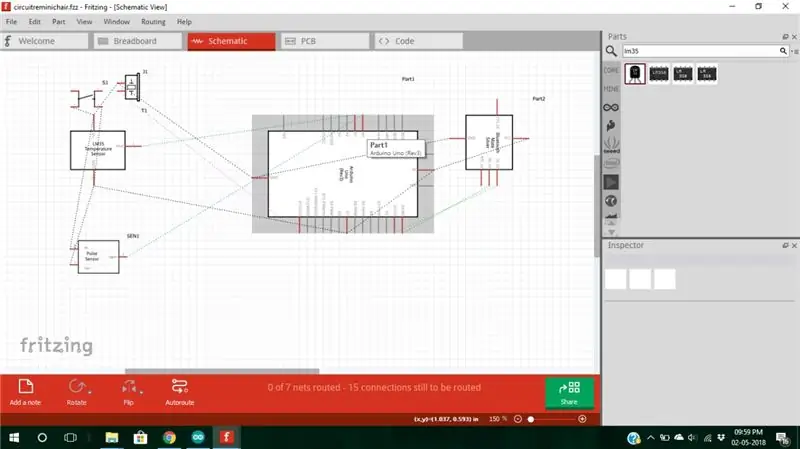Open Chrome from the taskbar
The height and width of the screenshot is (449, 800).
169,437
